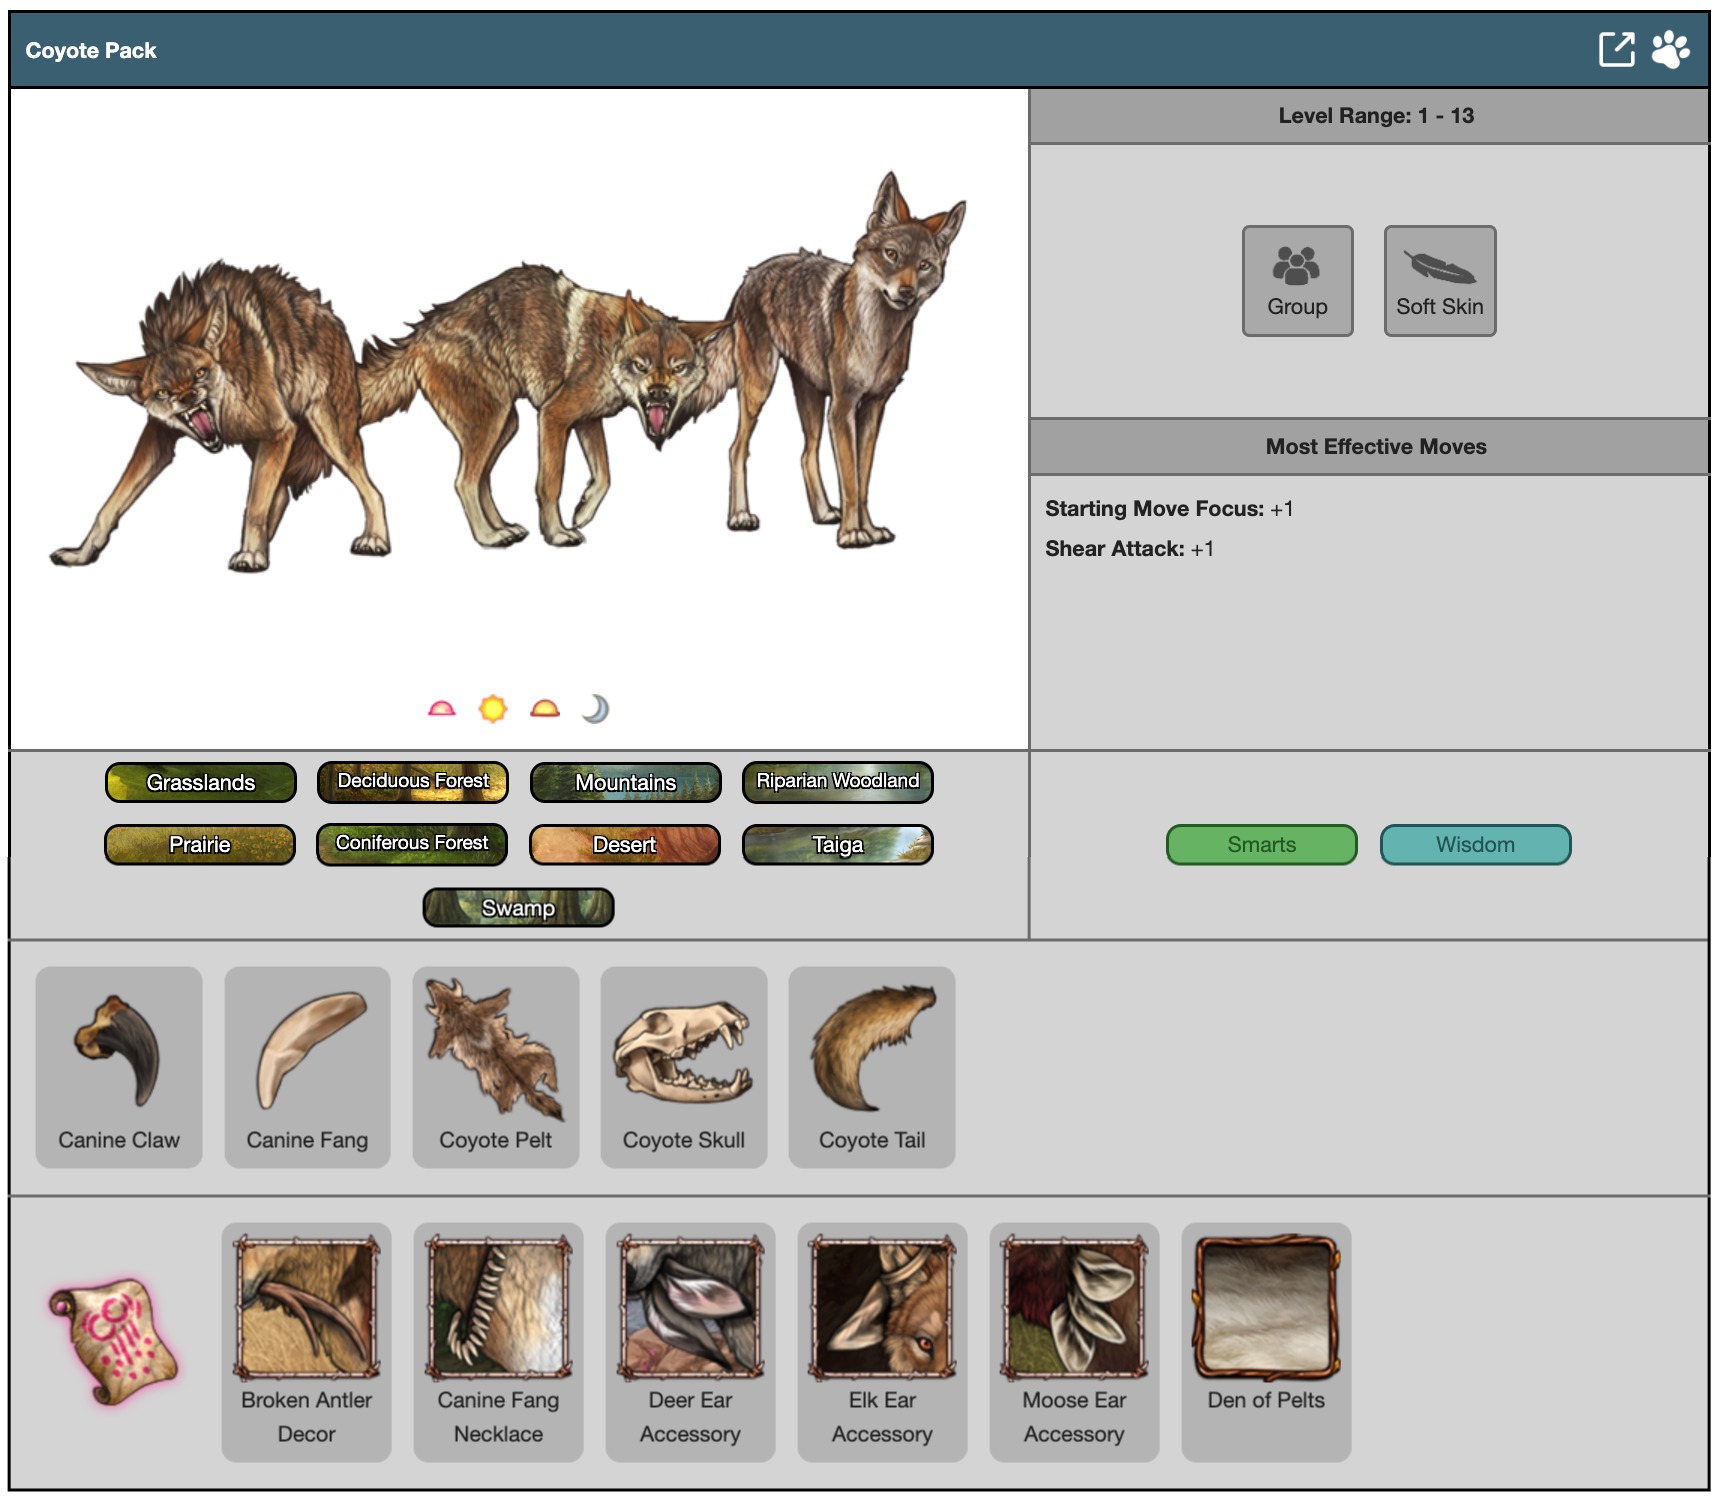Select the Swamp biome tag
Viewport: 1718px width, 1498px height.
[x=518, y=908]
